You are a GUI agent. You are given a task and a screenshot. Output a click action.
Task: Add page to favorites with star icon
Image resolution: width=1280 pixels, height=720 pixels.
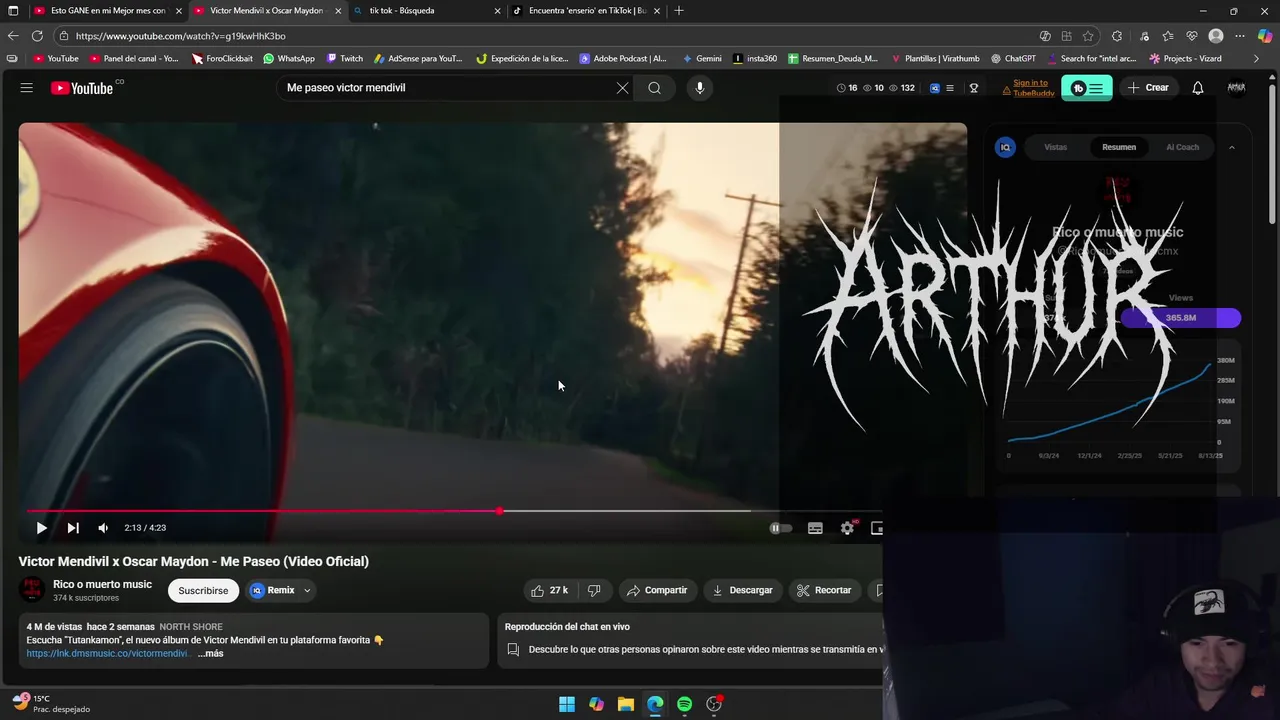[1088, 36]
